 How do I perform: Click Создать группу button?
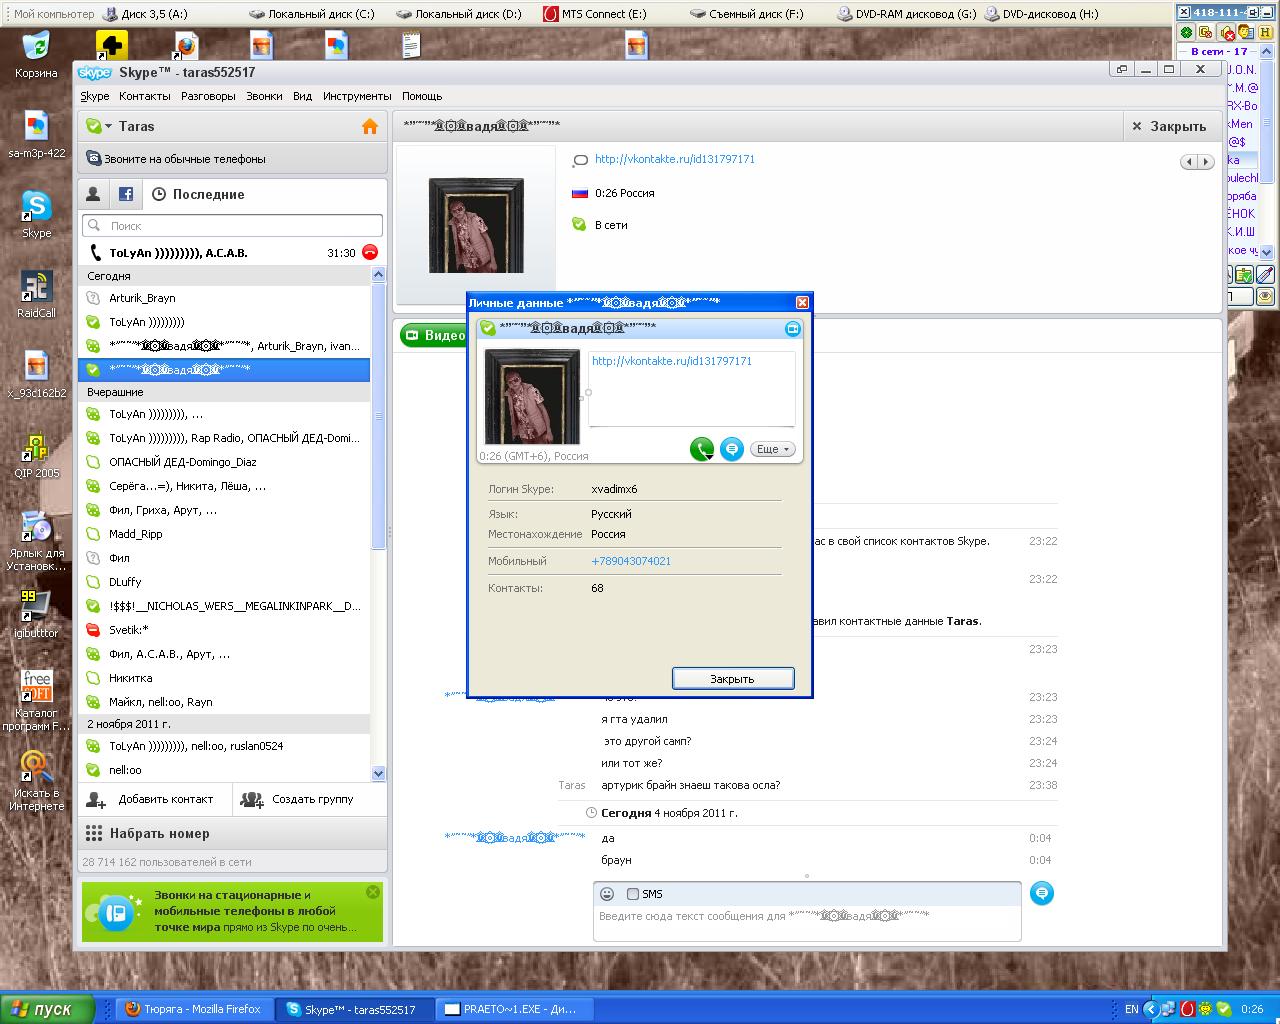click(x=310, y=799)
